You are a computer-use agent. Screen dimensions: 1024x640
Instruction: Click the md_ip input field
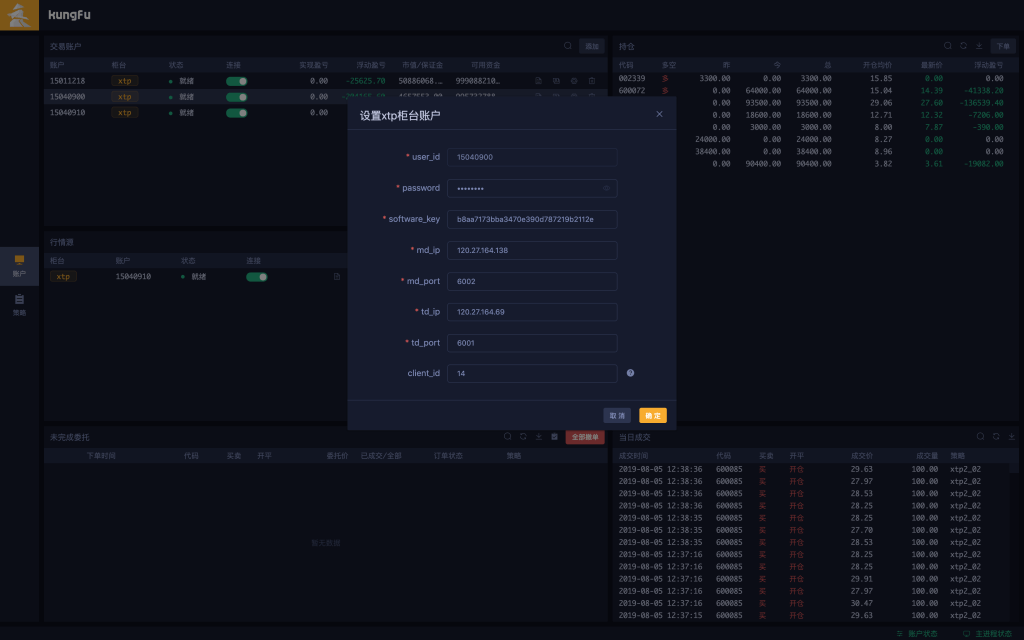point(532,250)
